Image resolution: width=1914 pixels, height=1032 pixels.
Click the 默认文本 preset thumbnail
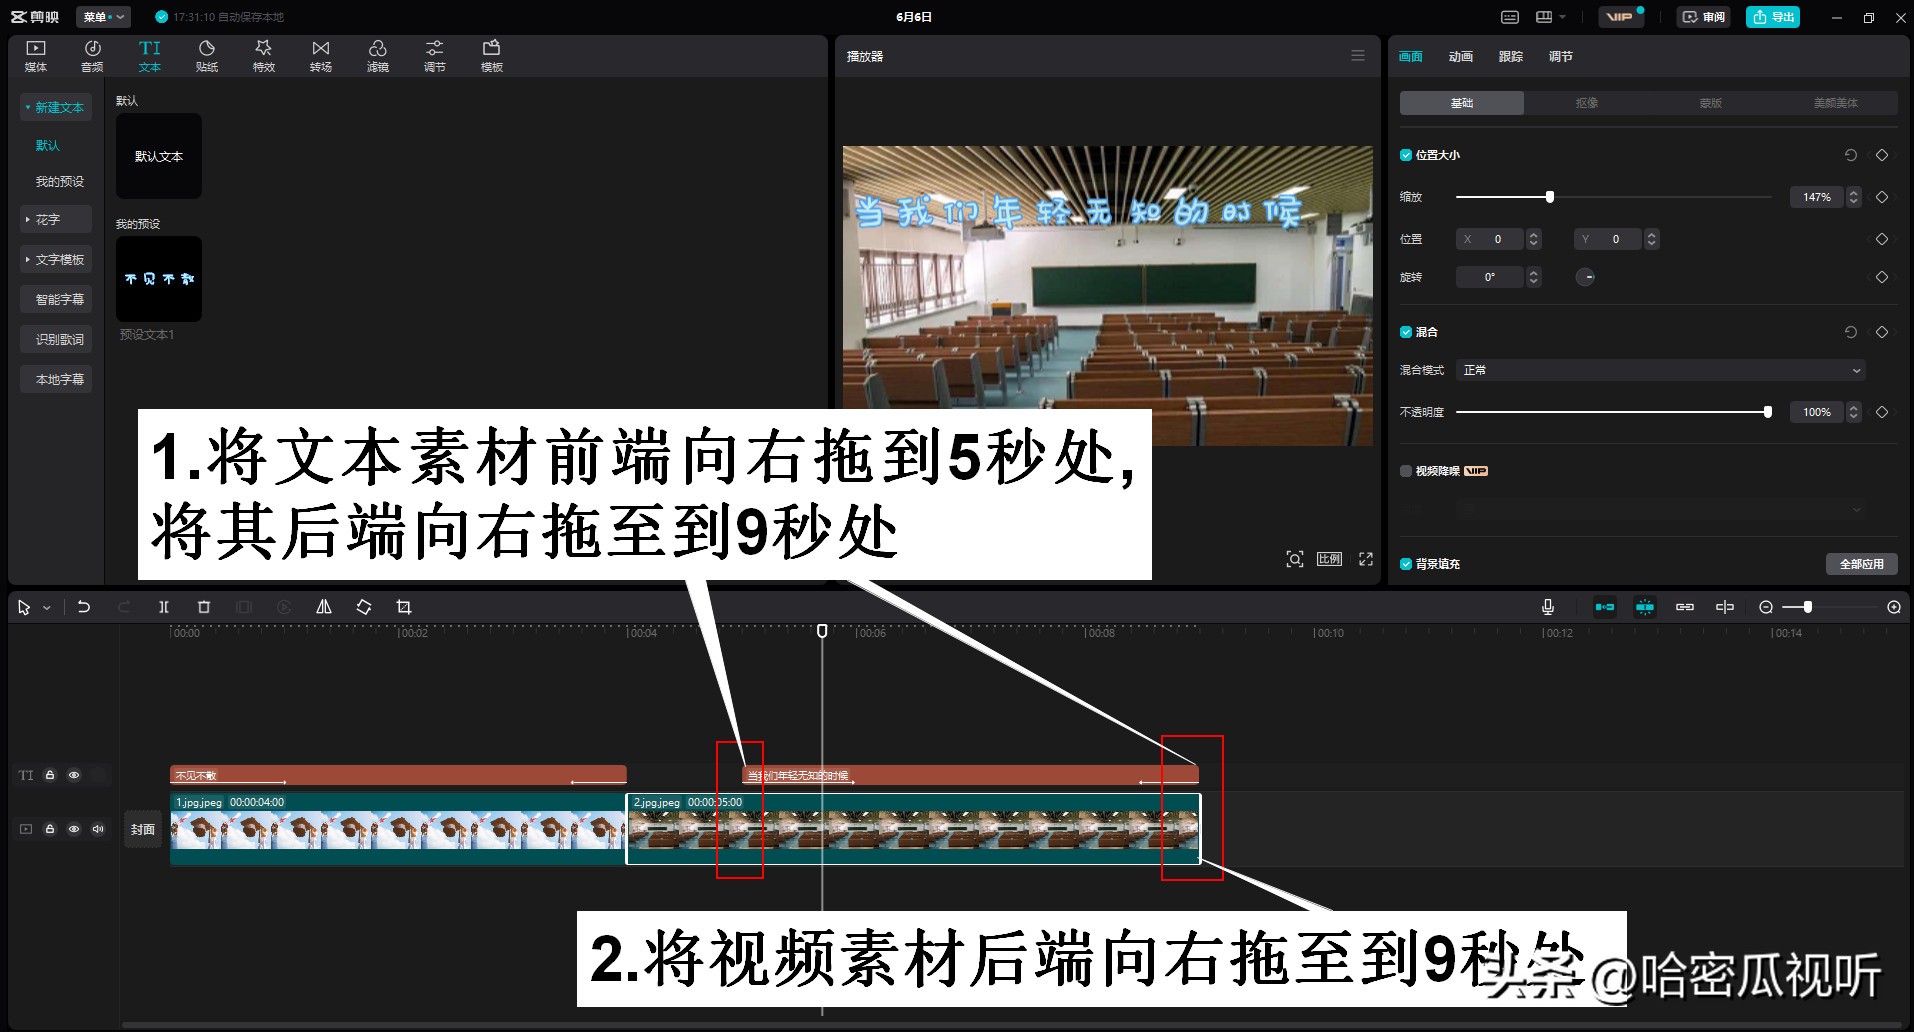point(158,156)
